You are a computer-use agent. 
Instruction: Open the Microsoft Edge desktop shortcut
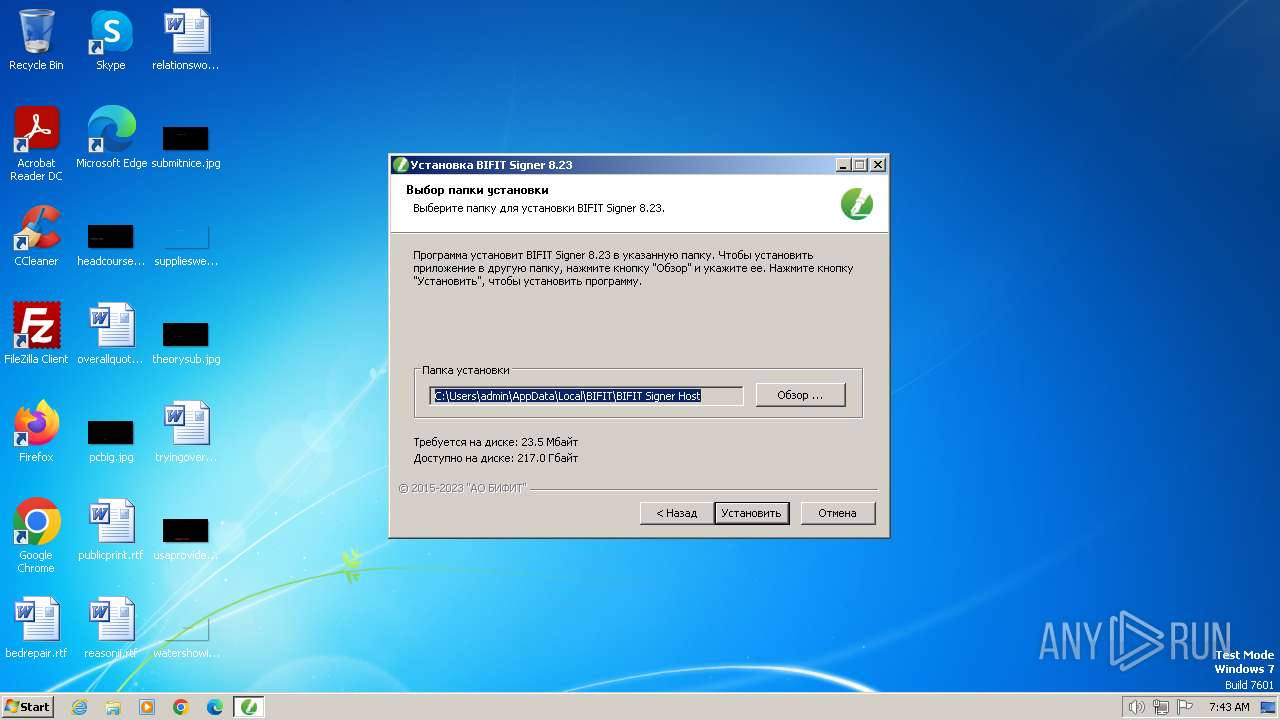pyautogui.click(x=111, y=137)
